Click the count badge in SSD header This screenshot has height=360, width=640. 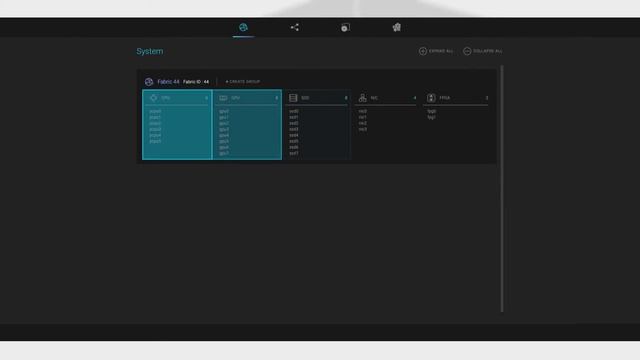click(x=346, y=98)
